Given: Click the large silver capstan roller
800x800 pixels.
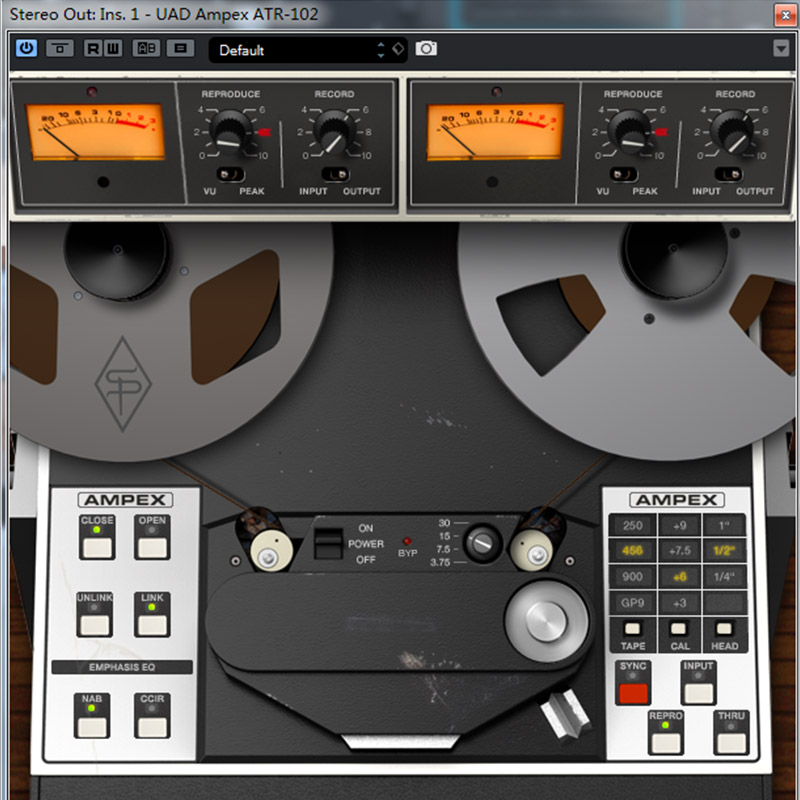Looking at the screenshot, I should coord(546,621).
